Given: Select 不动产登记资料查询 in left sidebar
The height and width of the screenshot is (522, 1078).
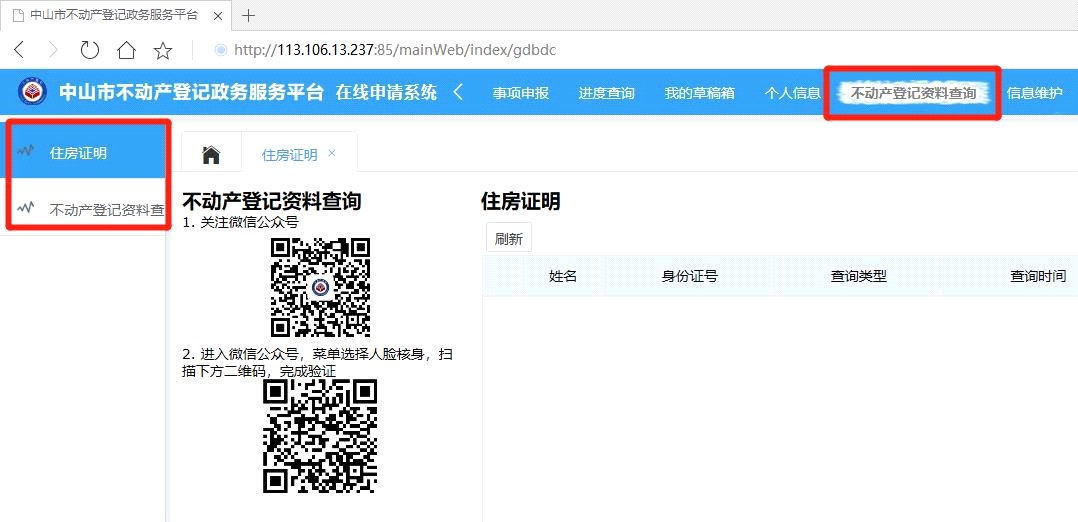Looking at the screenshot, I should [106, 209].
